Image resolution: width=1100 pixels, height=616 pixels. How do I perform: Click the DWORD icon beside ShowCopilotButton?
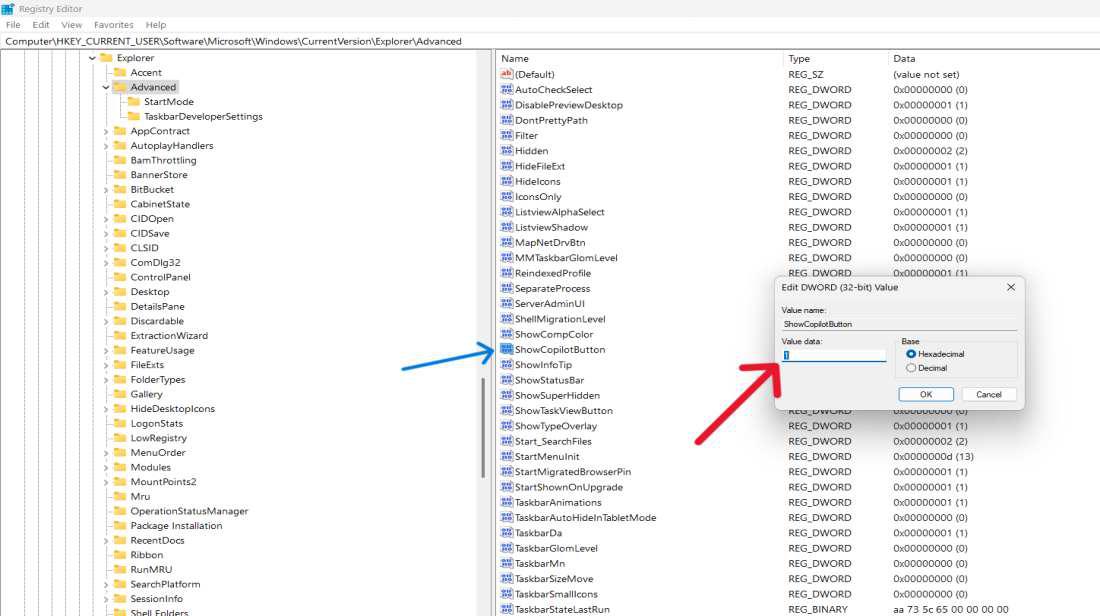[x=507, y=349]
